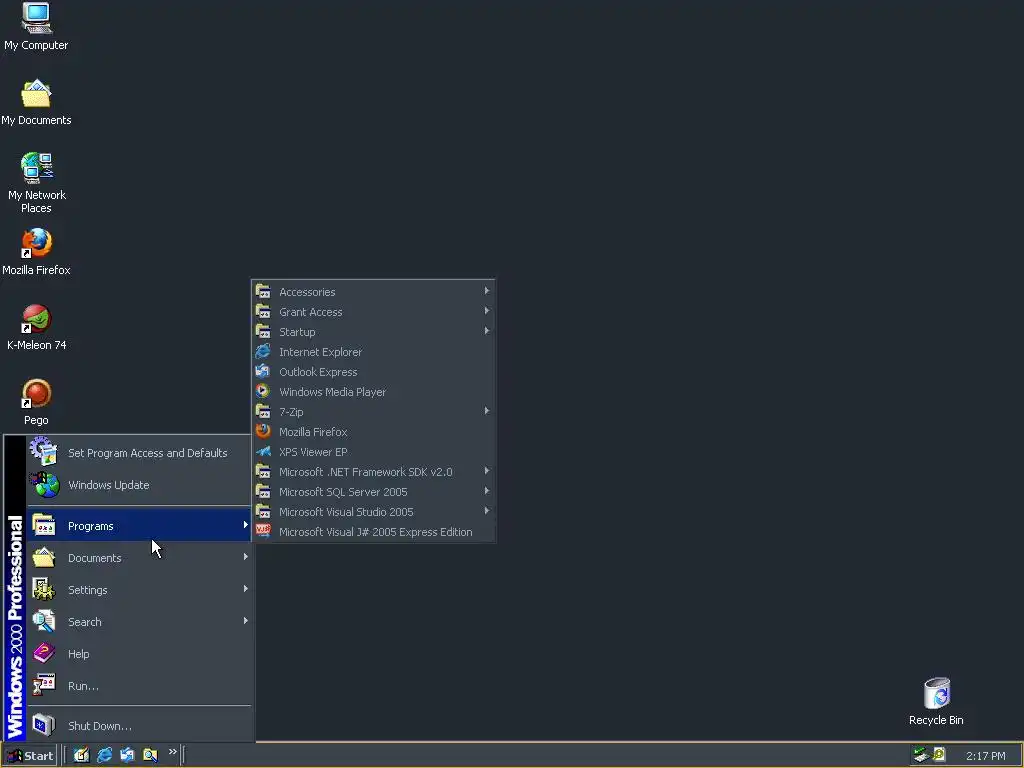Launch Windows Update from the Start menu
The width and height of the screenshot is (1024, 768).
tap(139, 485)
